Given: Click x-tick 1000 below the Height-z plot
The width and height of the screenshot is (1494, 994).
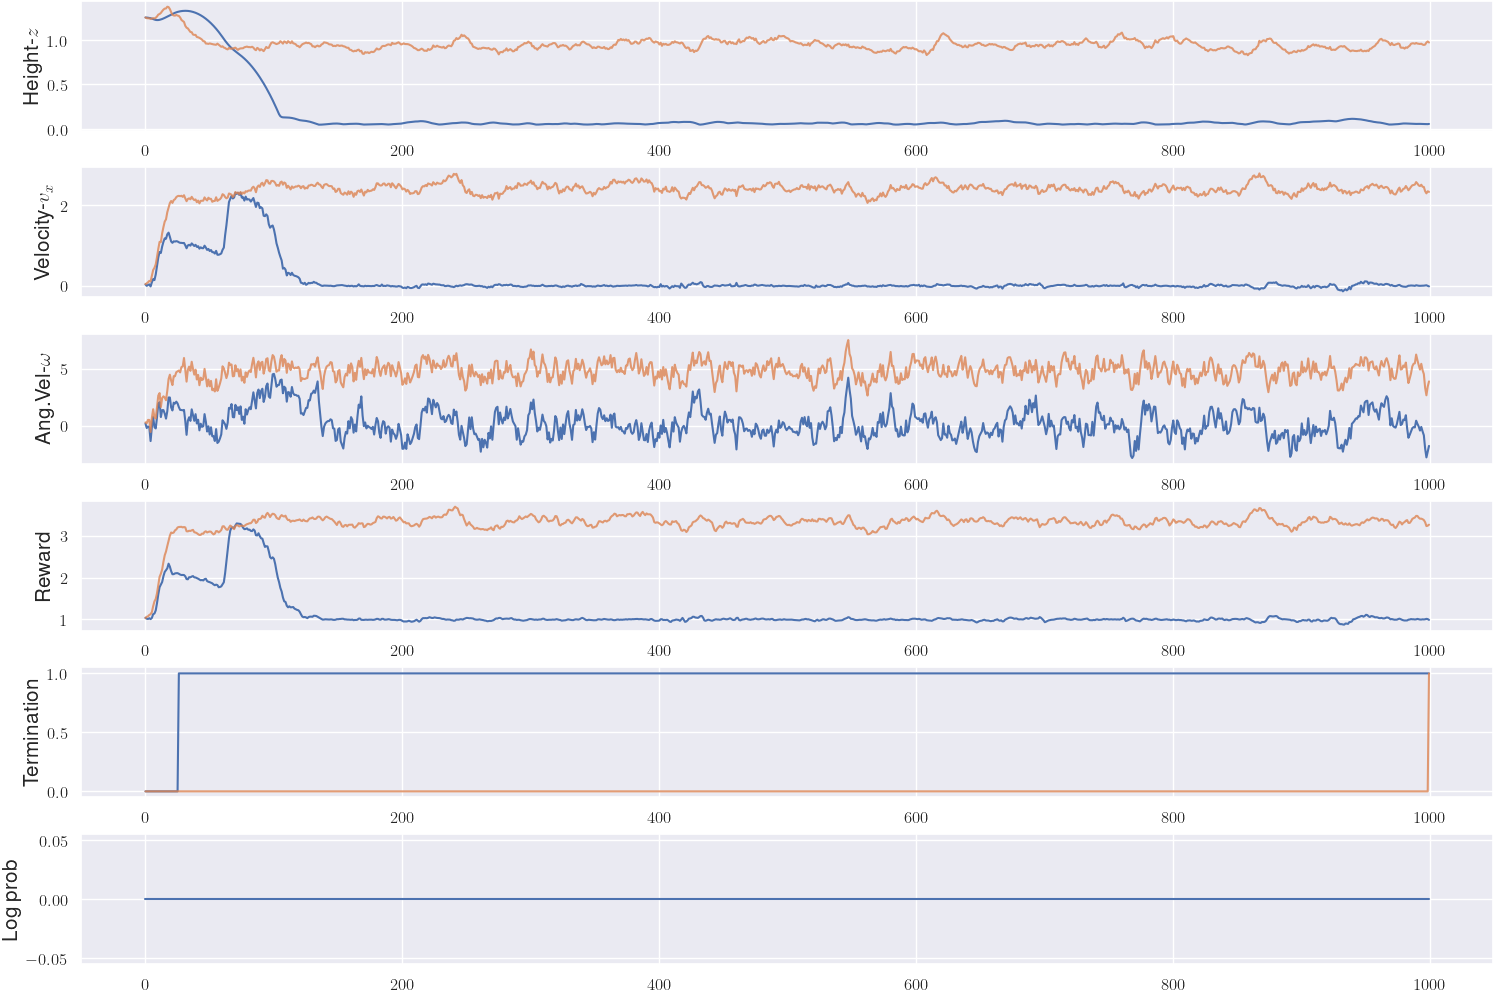Looking at the screenshot, I should (1429, 151).
